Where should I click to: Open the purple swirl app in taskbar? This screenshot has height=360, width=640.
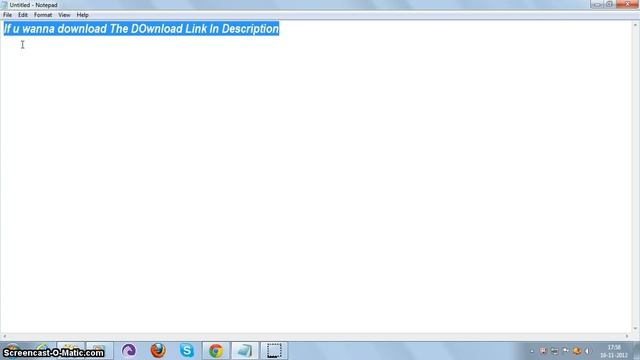(x=129, y=350)
